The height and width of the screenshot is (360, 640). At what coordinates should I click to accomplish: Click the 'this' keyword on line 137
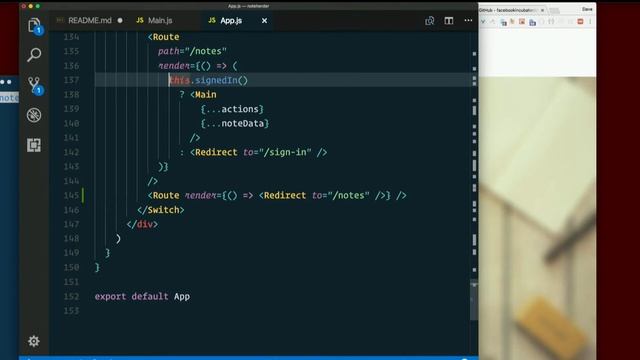pyautogui.click(x=180, y=80)
